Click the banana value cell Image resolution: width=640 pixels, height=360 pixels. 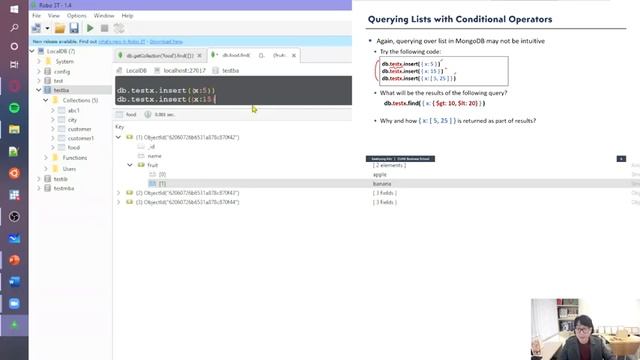point(382,184)
